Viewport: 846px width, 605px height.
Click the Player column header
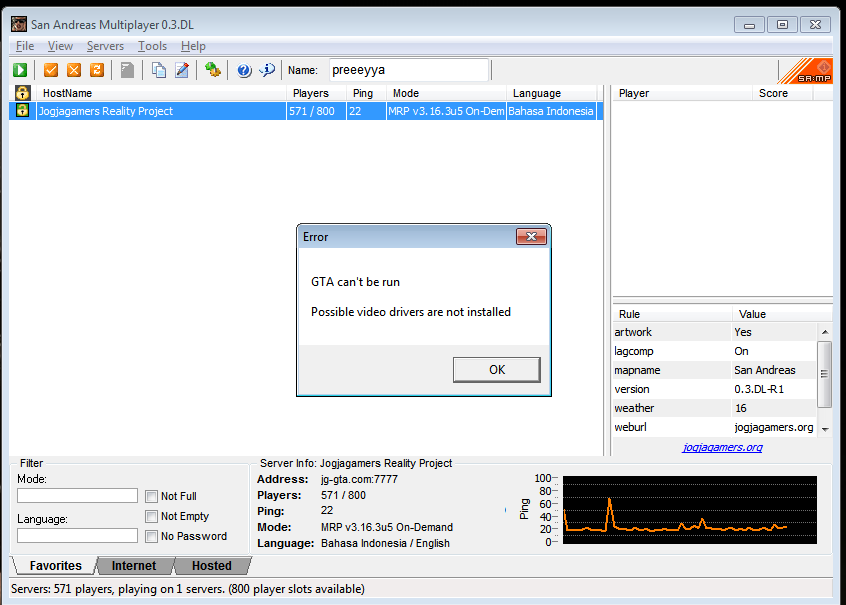pyautogui.click(x=682, y=93)
